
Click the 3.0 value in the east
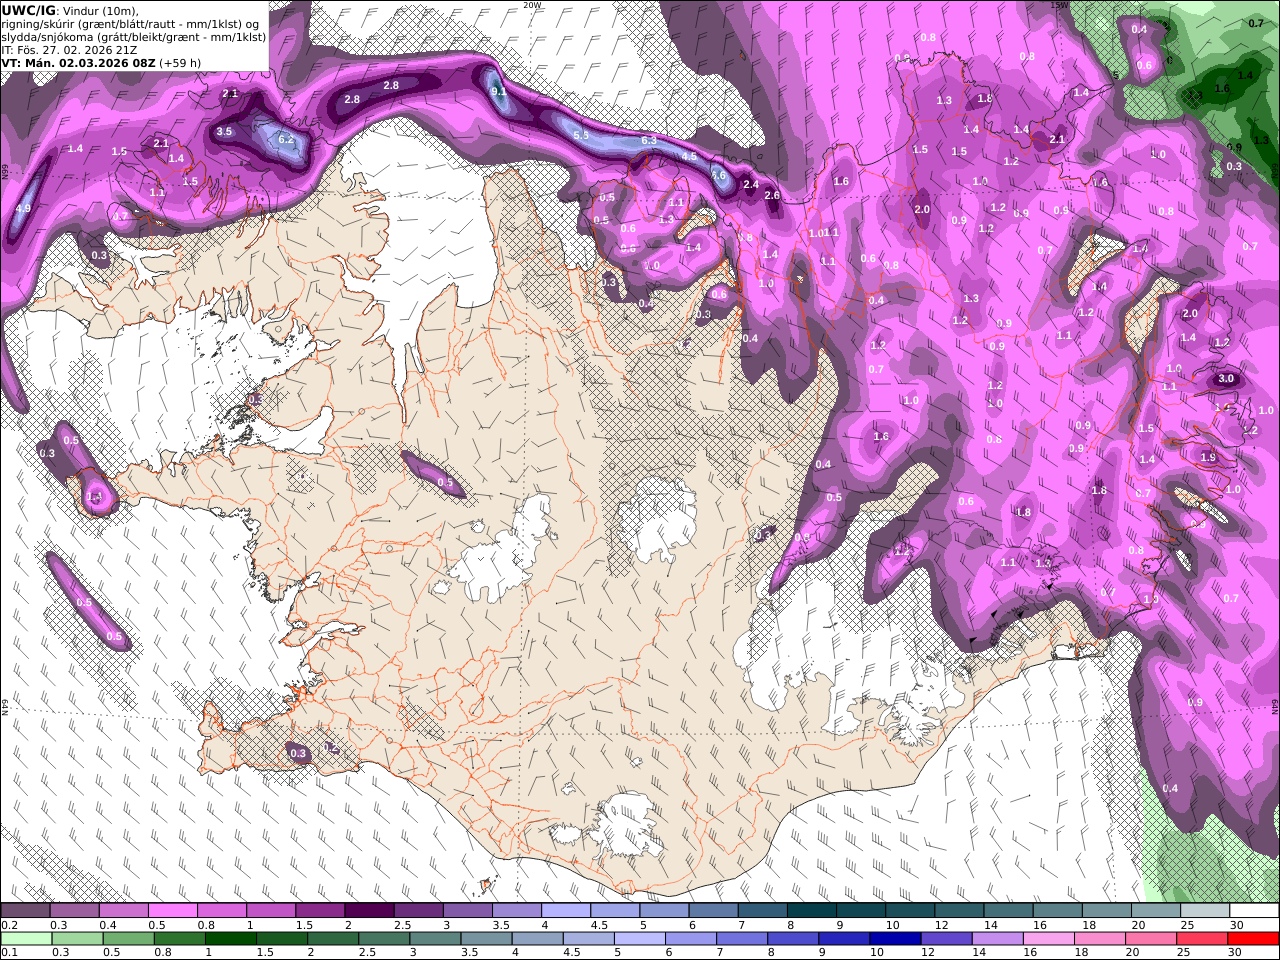[x=1226, y=380]
